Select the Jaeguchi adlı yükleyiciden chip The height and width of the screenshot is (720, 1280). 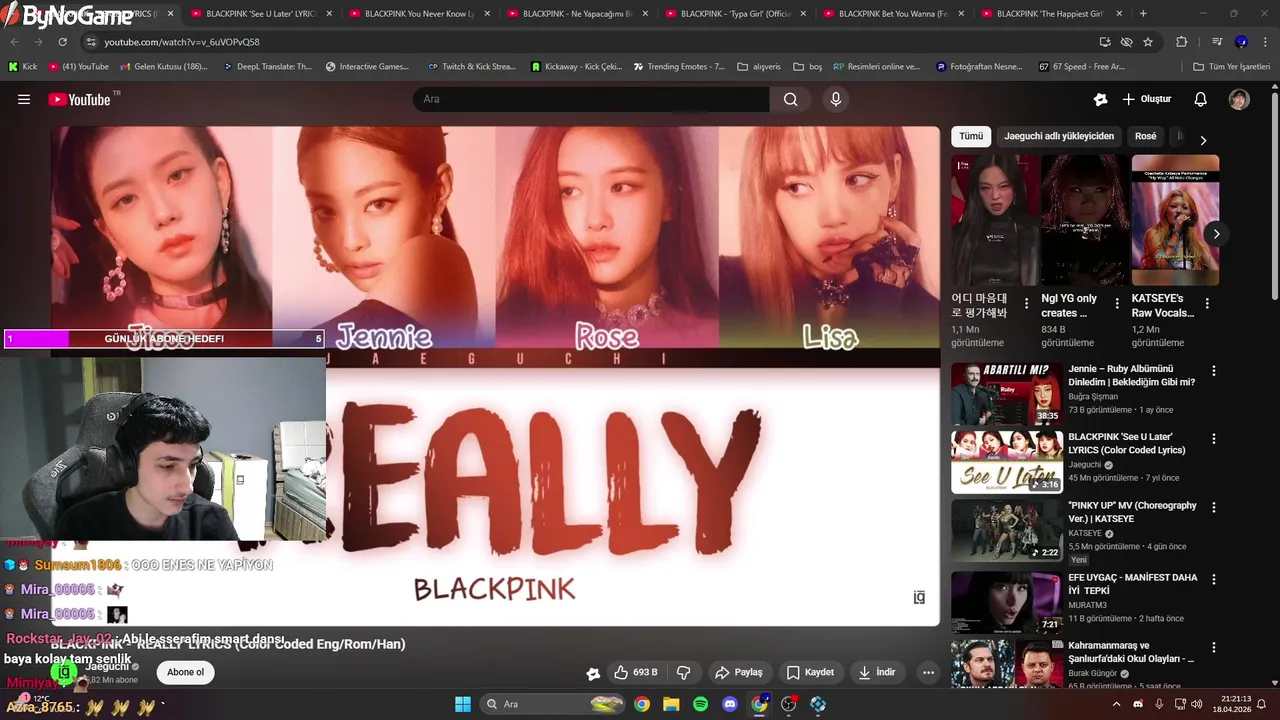pos(1059,136)
